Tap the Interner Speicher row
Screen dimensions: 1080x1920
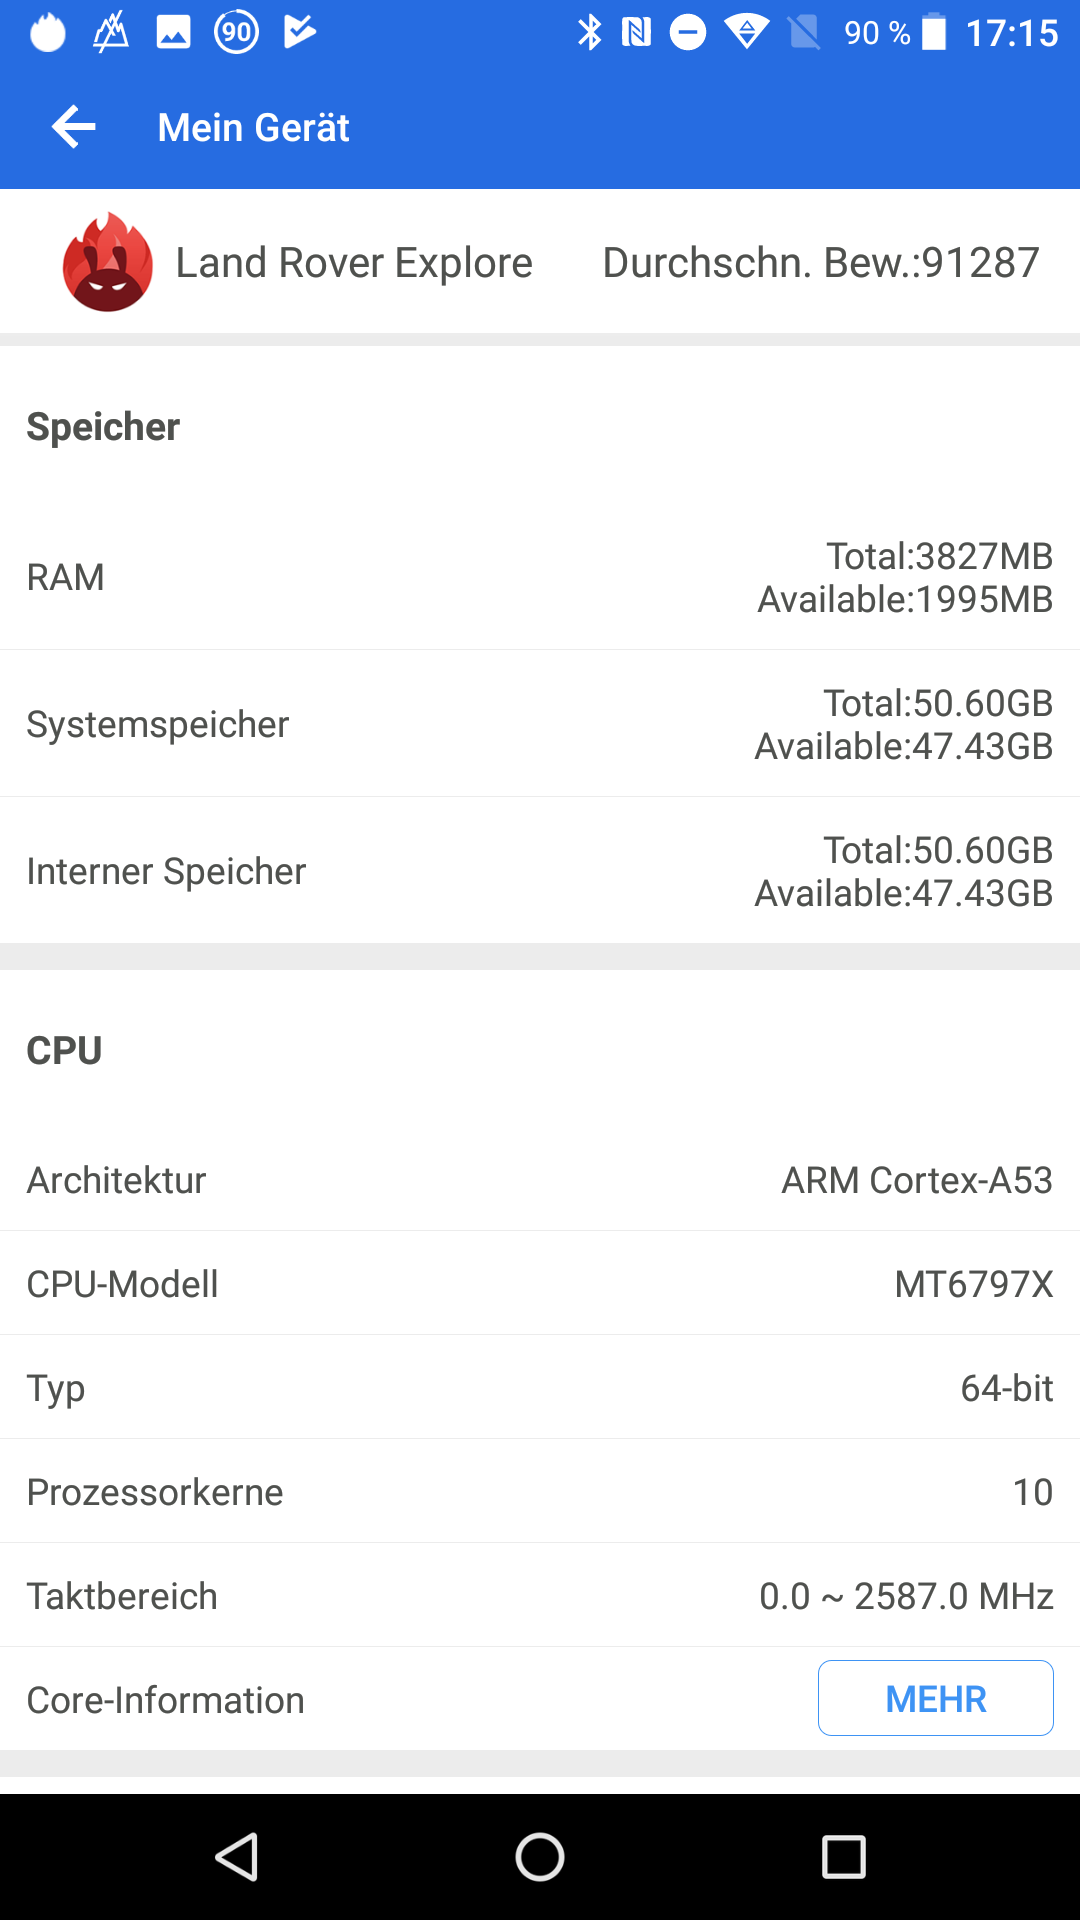(540, 871)
